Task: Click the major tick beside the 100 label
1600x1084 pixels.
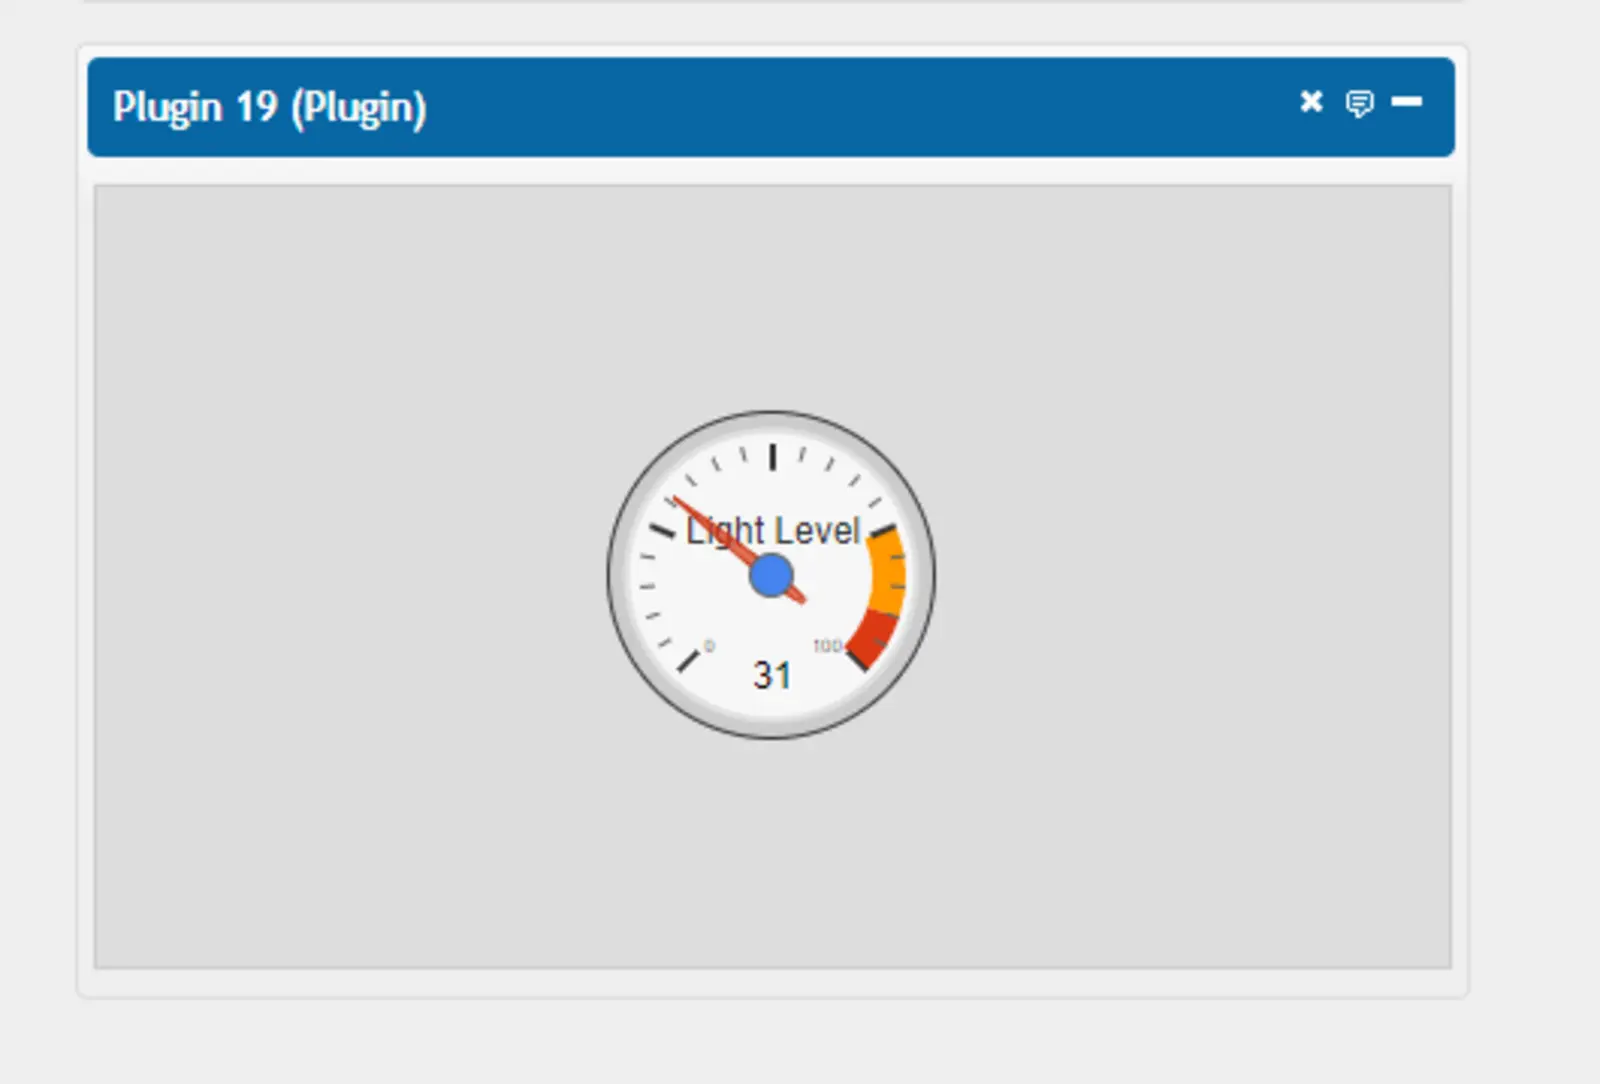Action: click(857, 660)
